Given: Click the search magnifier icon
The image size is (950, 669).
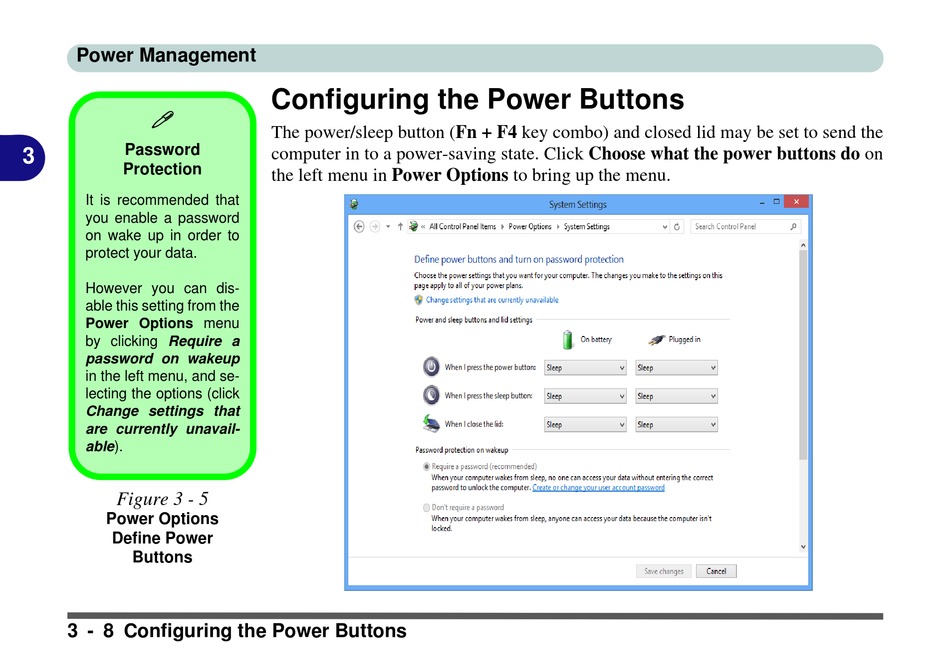Looking at the screenshot, I should [793, 227].
